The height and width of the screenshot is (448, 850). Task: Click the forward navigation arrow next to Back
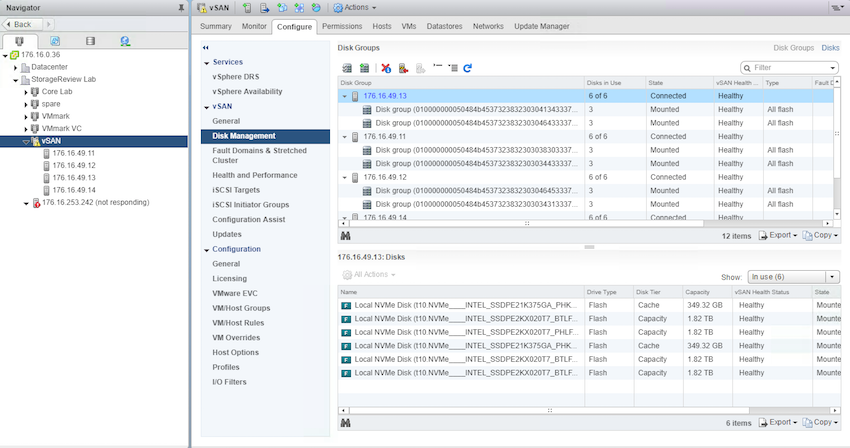coord(49,24)
